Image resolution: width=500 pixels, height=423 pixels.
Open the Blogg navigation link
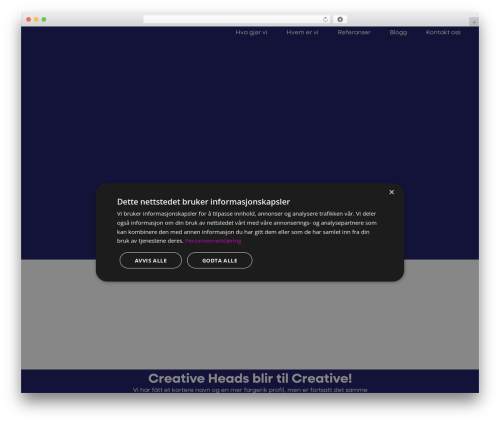click(398, 32)
